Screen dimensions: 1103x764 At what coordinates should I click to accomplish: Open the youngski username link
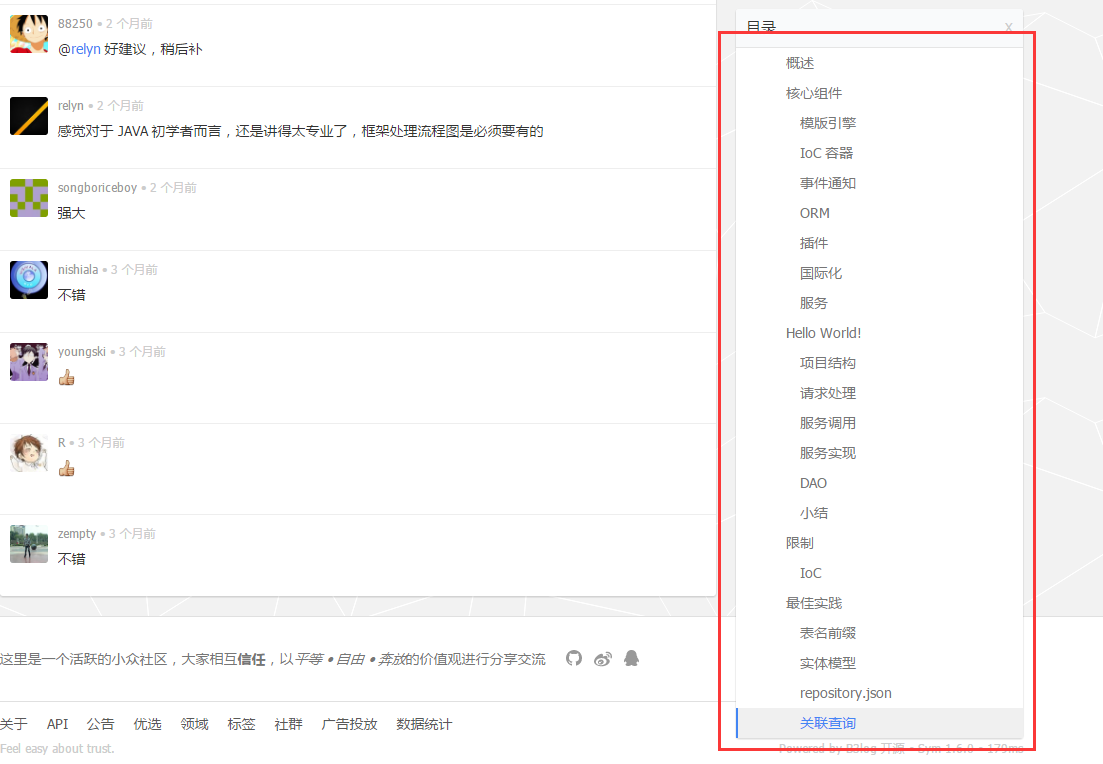[x=82, y=352]
